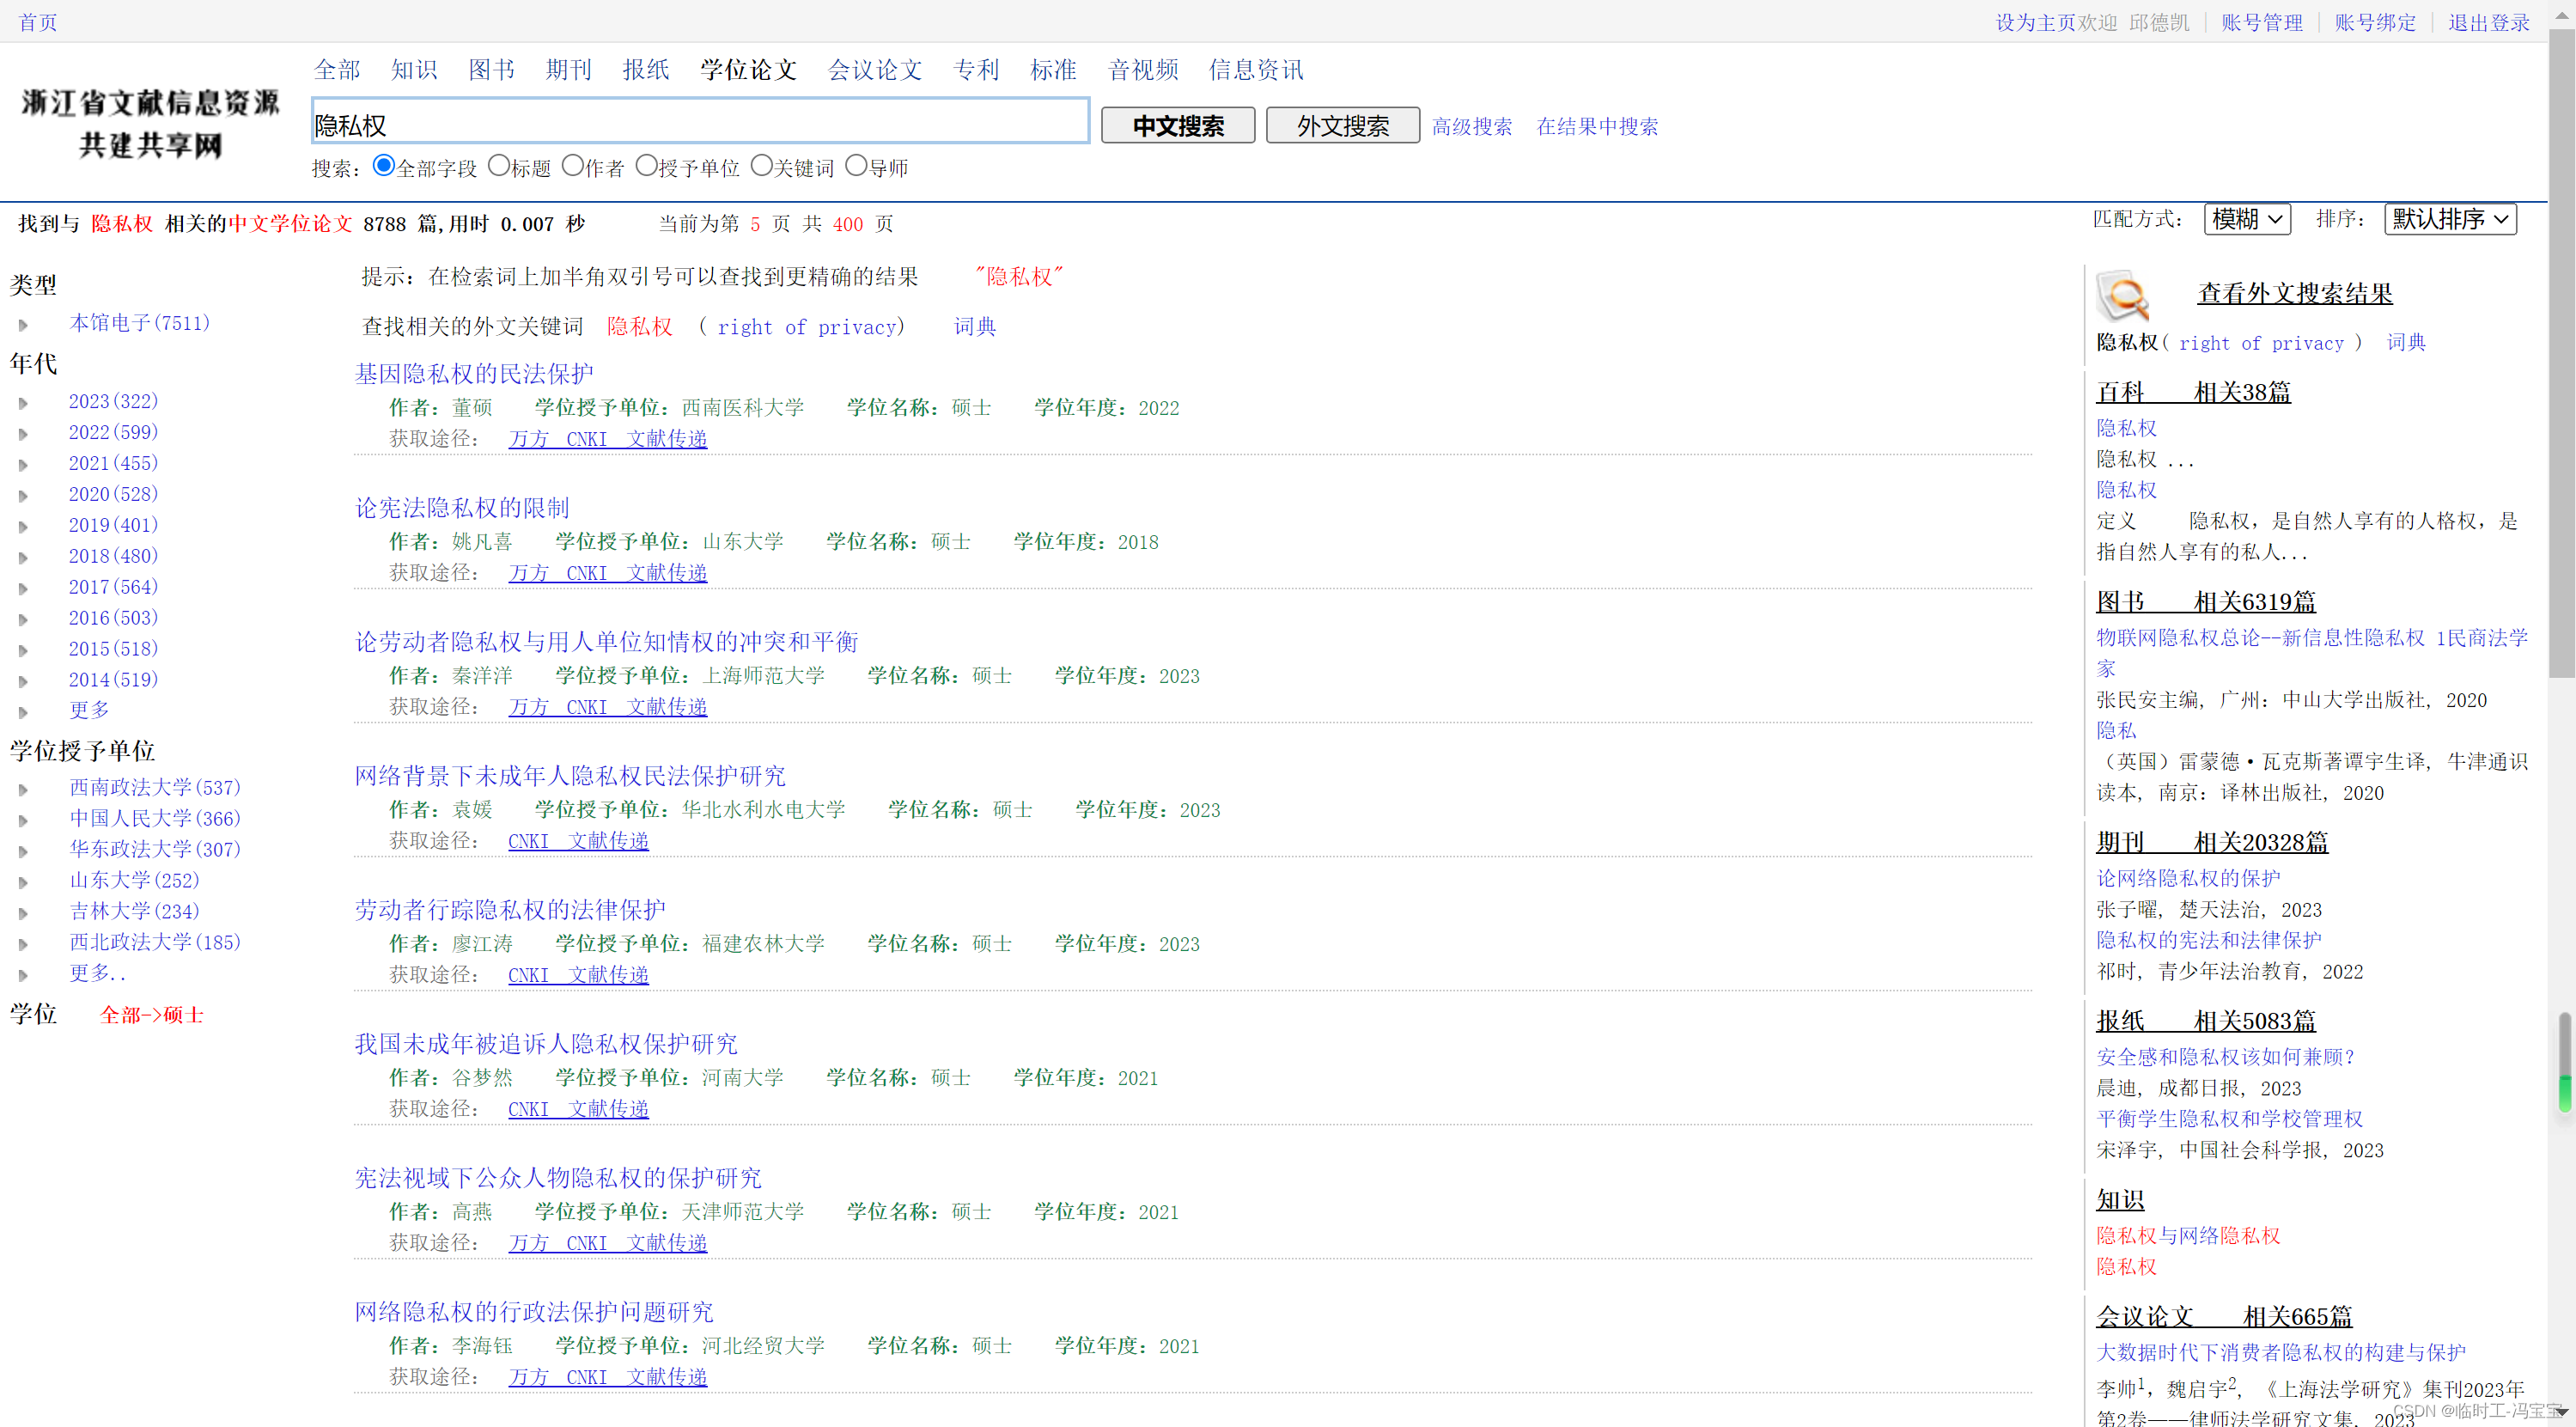Click the arrow icon beside 2023(322)
The height and width of the screenshot is (1427, 2576).
tap(23, 403)
